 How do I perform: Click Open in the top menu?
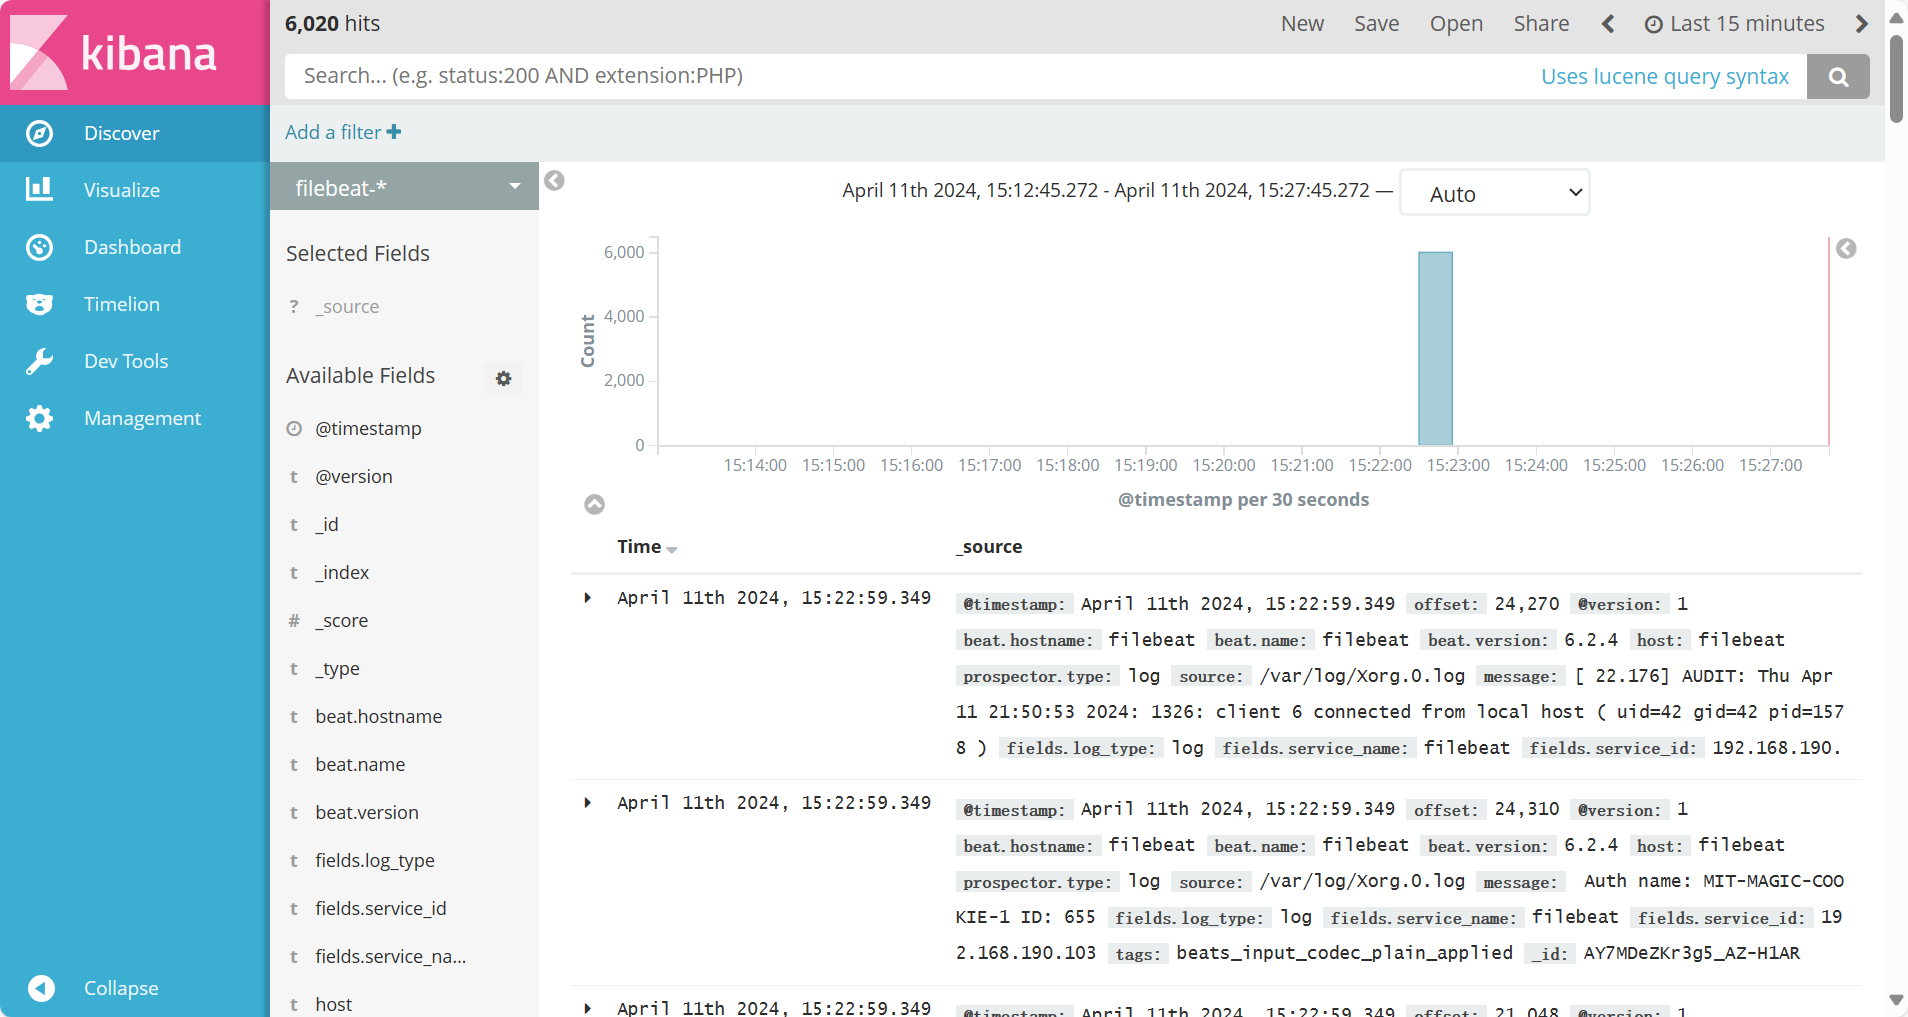click(1456, 24)
